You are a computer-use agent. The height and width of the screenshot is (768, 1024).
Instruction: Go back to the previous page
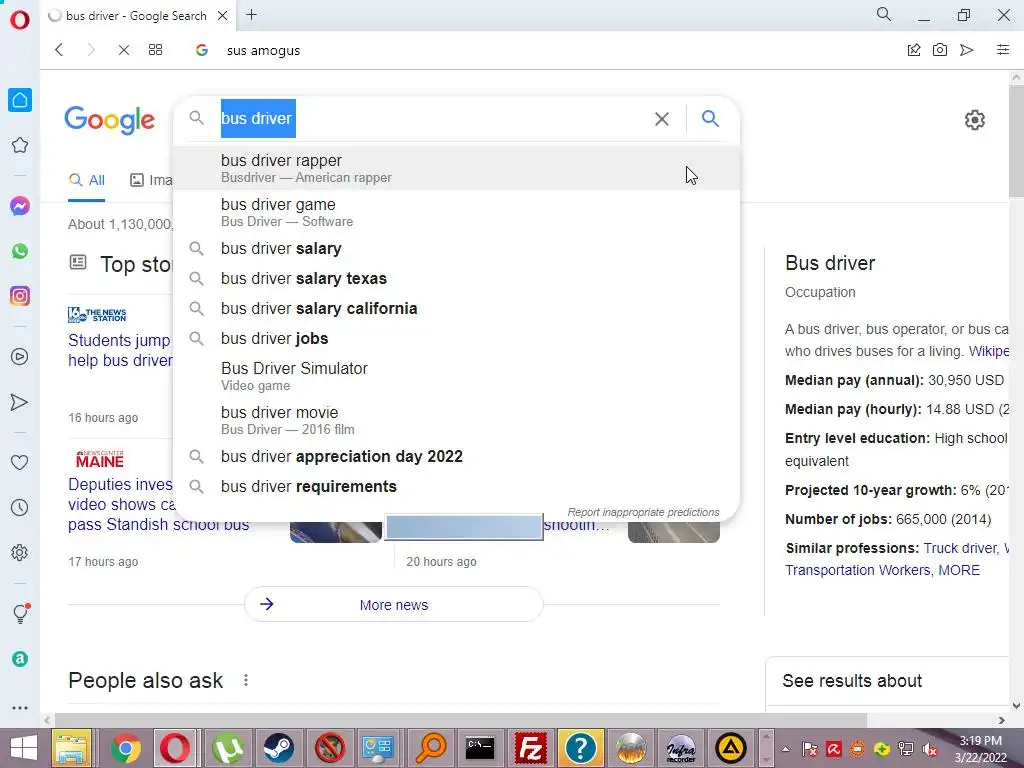[59, 50]
